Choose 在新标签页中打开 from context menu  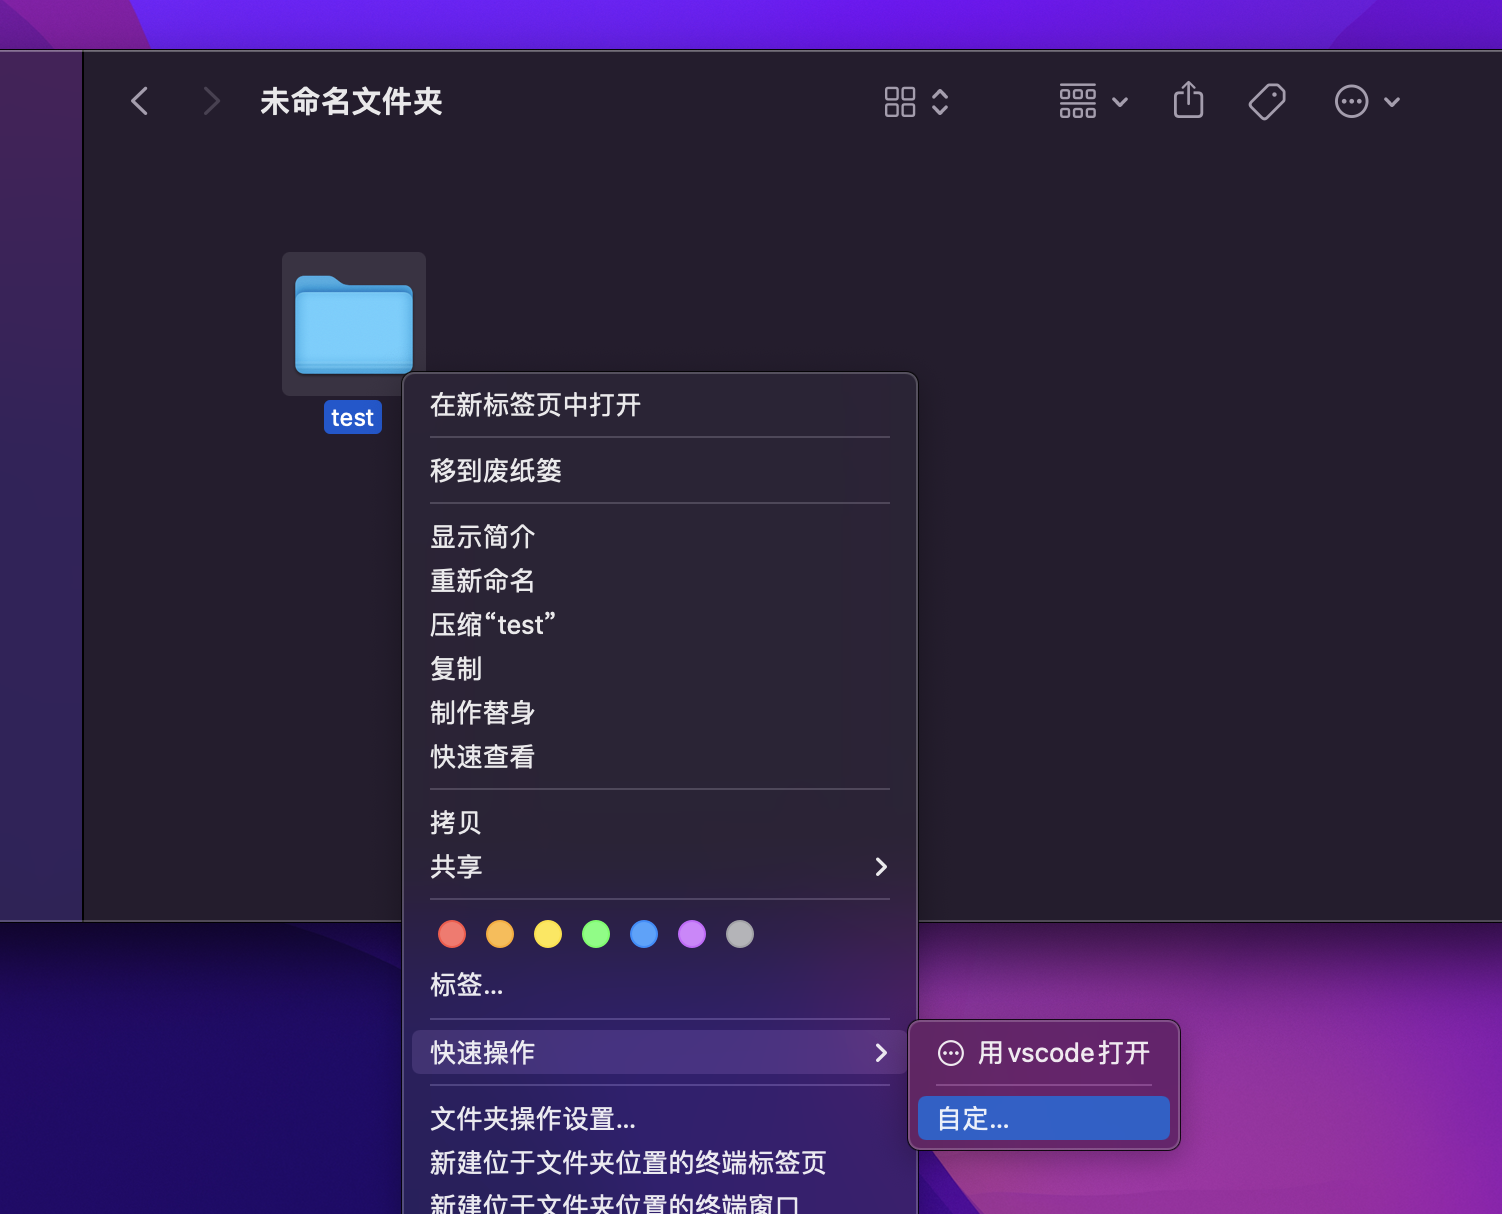point(659,405)
